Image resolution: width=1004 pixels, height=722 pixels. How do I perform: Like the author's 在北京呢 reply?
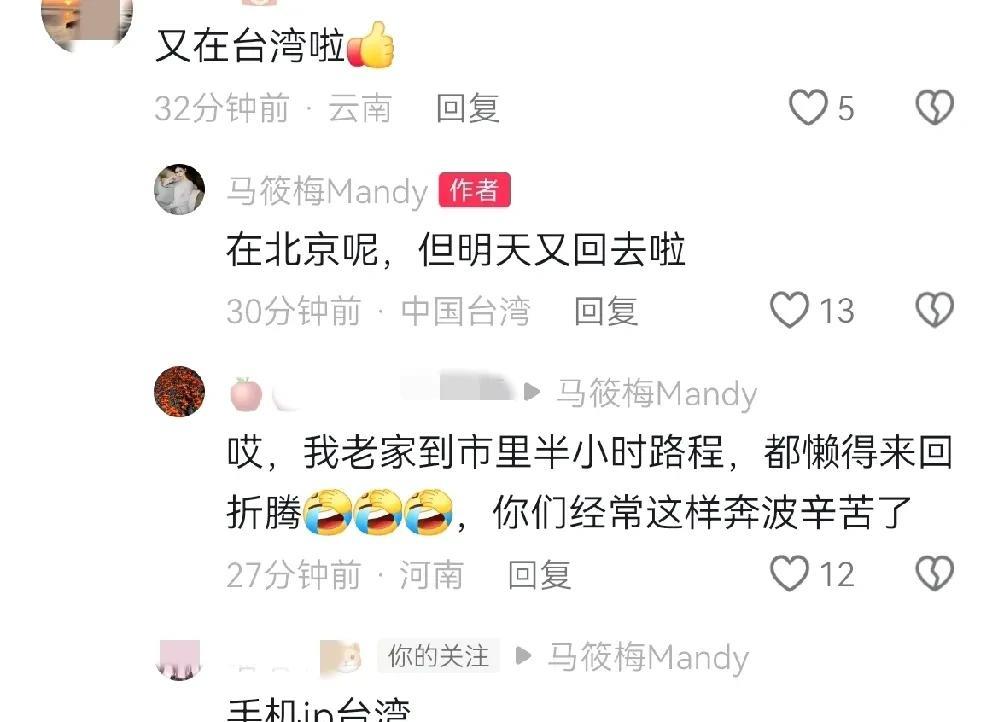click(x=789, y=310)
